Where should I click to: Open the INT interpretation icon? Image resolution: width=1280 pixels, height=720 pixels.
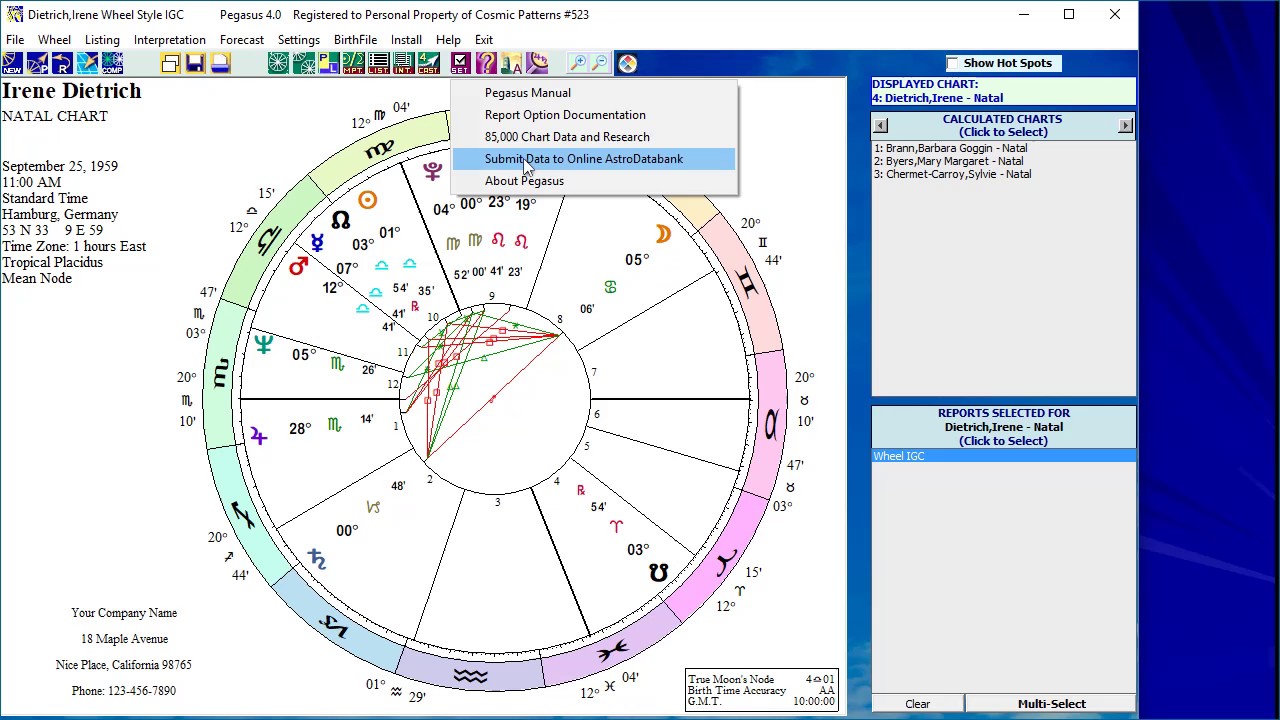(x=403, y=64)
